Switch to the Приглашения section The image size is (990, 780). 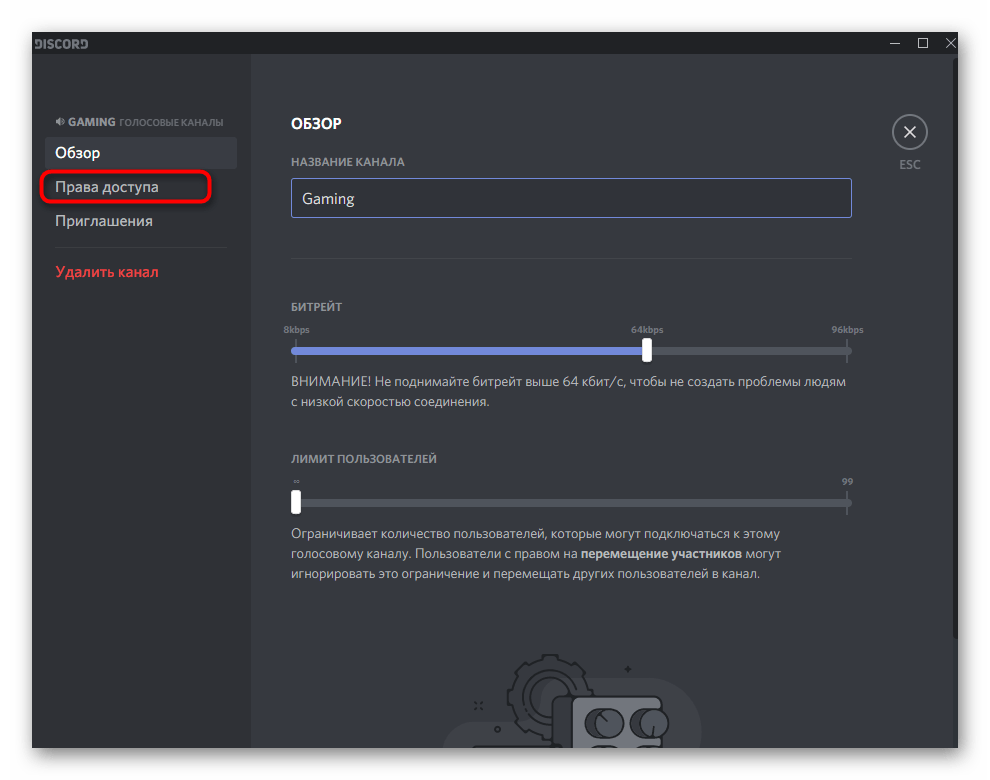(104, 221)
